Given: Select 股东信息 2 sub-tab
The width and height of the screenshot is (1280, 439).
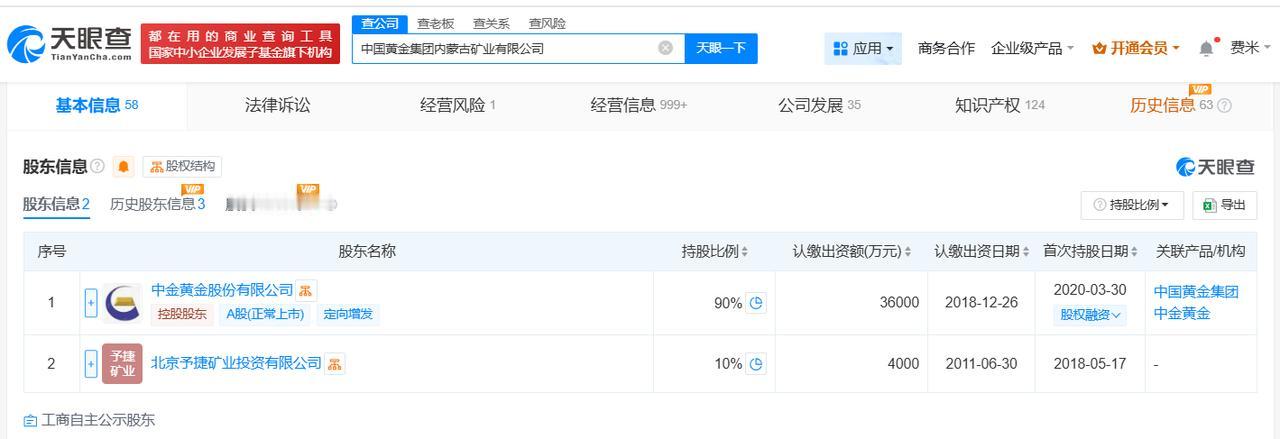Looking at the screenshot, I should point(57,204).
